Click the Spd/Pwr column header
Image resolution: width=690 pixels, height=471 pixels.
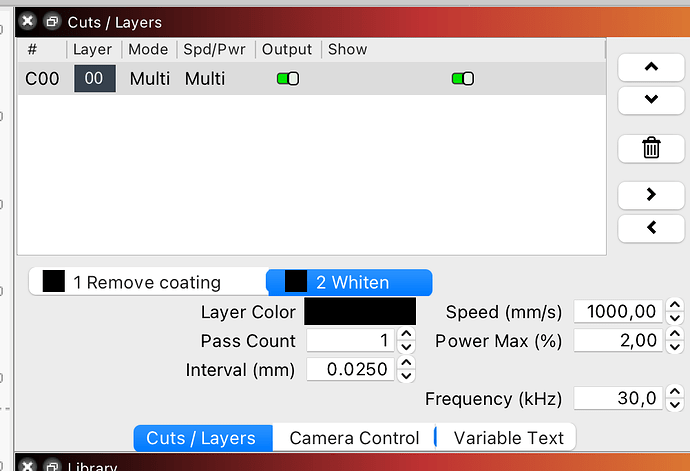point(216,49)
